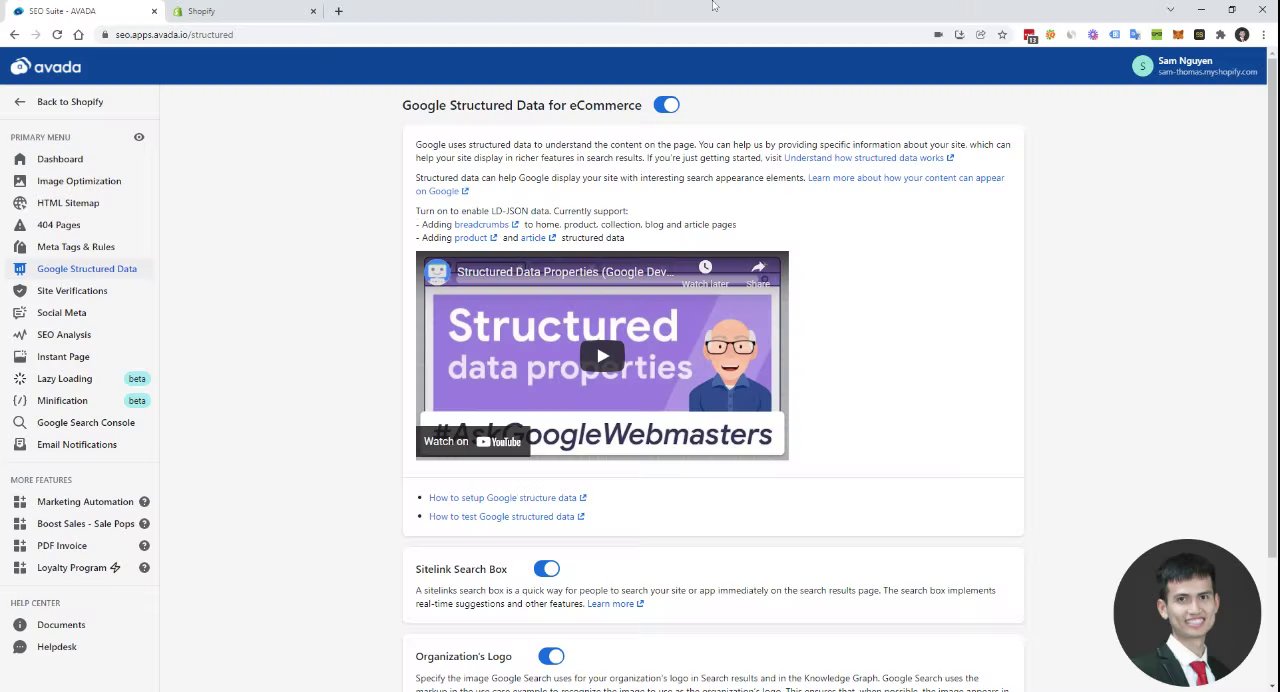Screen dimensions: 1280x692
Task: Click the Lazy Loading beta badge
Action: 137,379
